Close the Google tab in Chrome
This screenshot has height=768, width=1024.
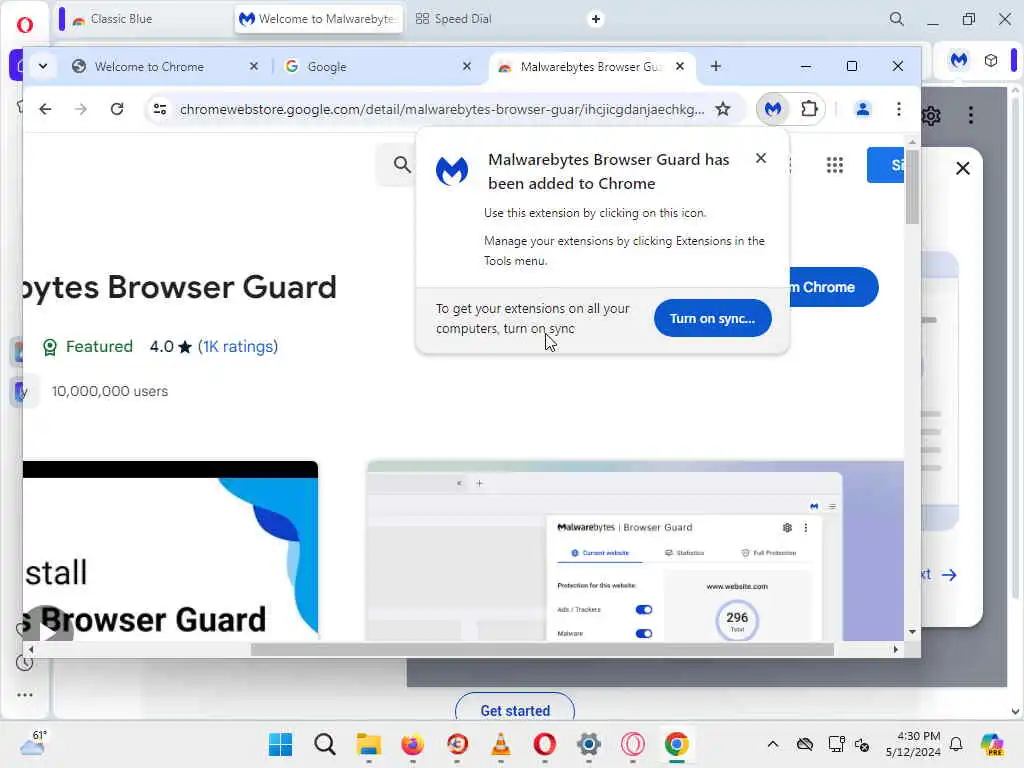467,66
